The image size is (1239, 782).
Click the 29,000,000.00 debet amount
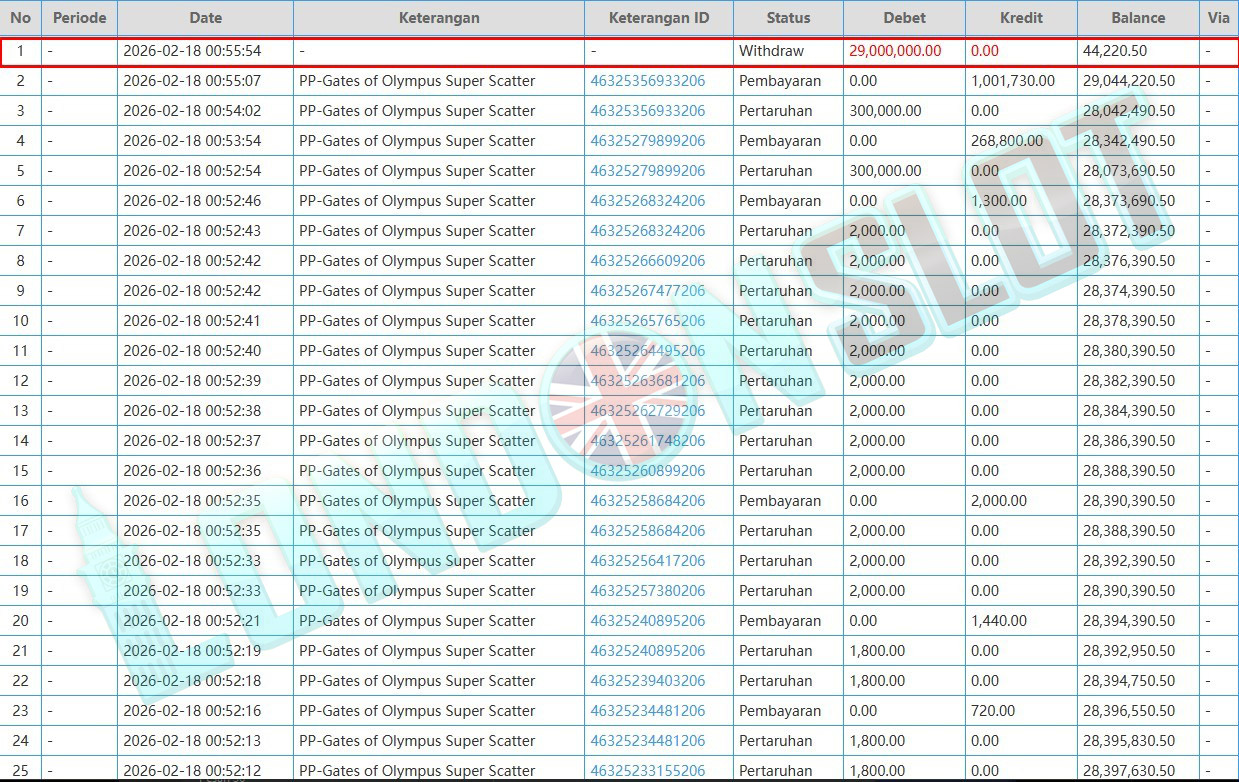click(x=895, y=51)
